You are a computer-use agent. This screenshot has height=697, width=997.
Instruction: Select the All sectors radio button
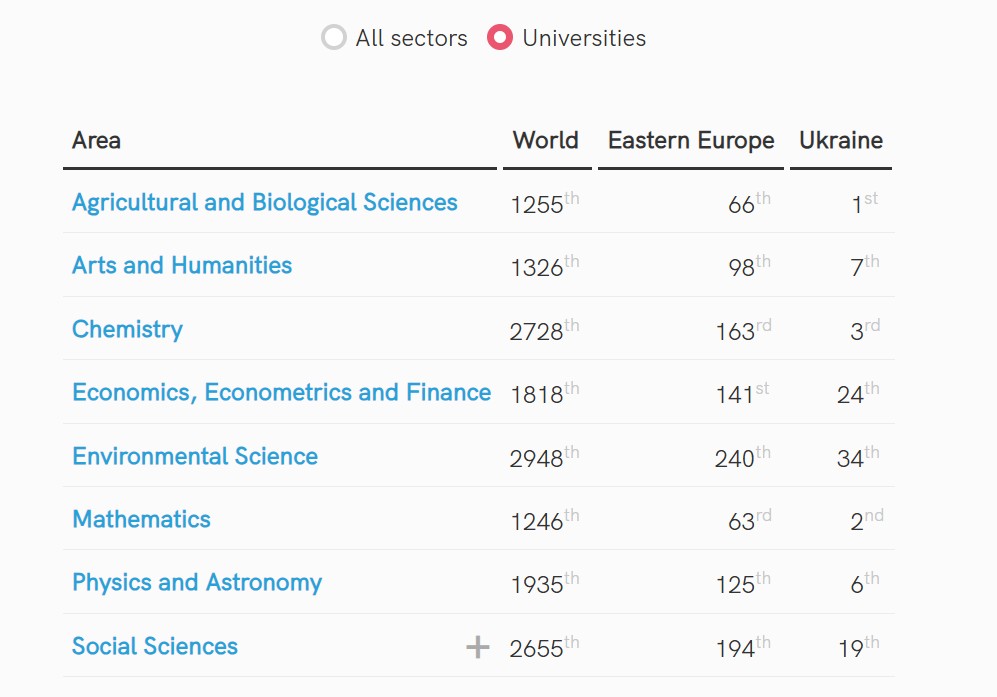click(334, 38)
